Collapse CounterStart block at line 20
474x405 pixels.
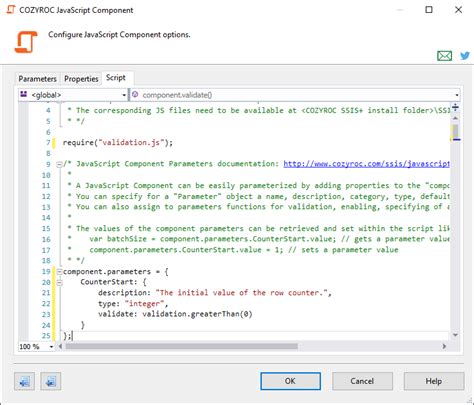[59, 283]
